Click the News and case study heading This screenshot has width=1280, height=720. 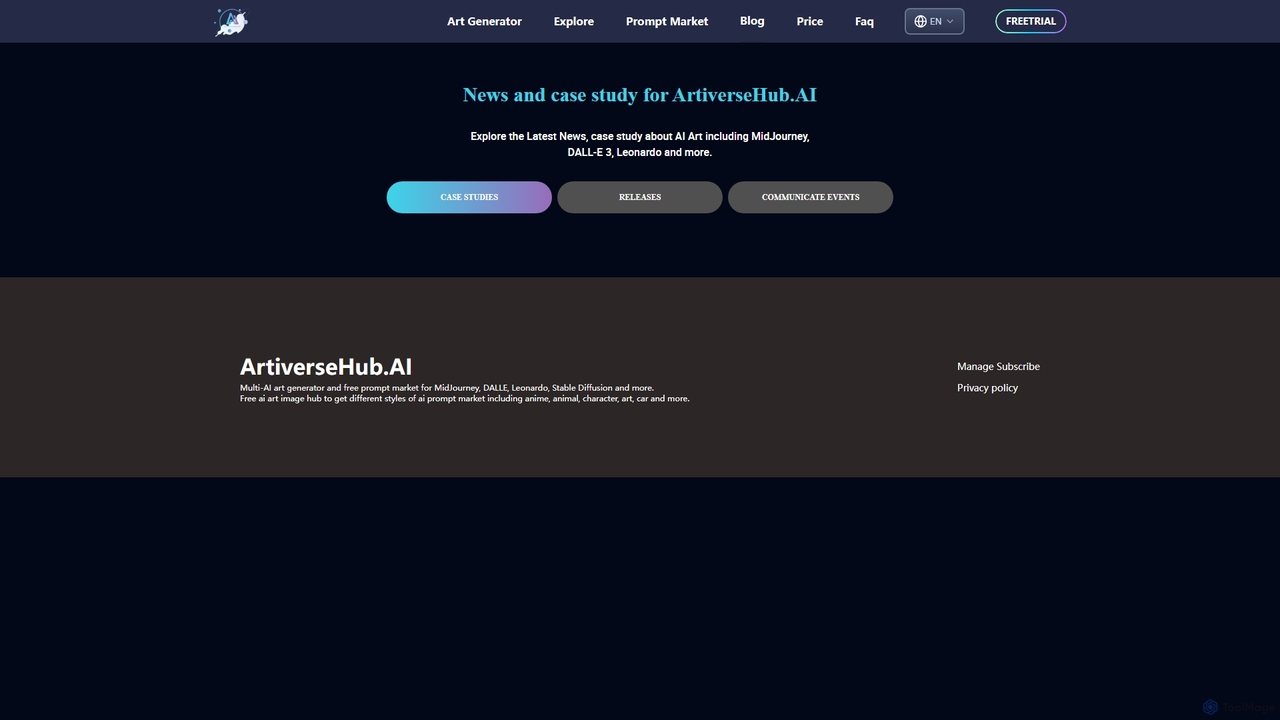pos(640,95)
